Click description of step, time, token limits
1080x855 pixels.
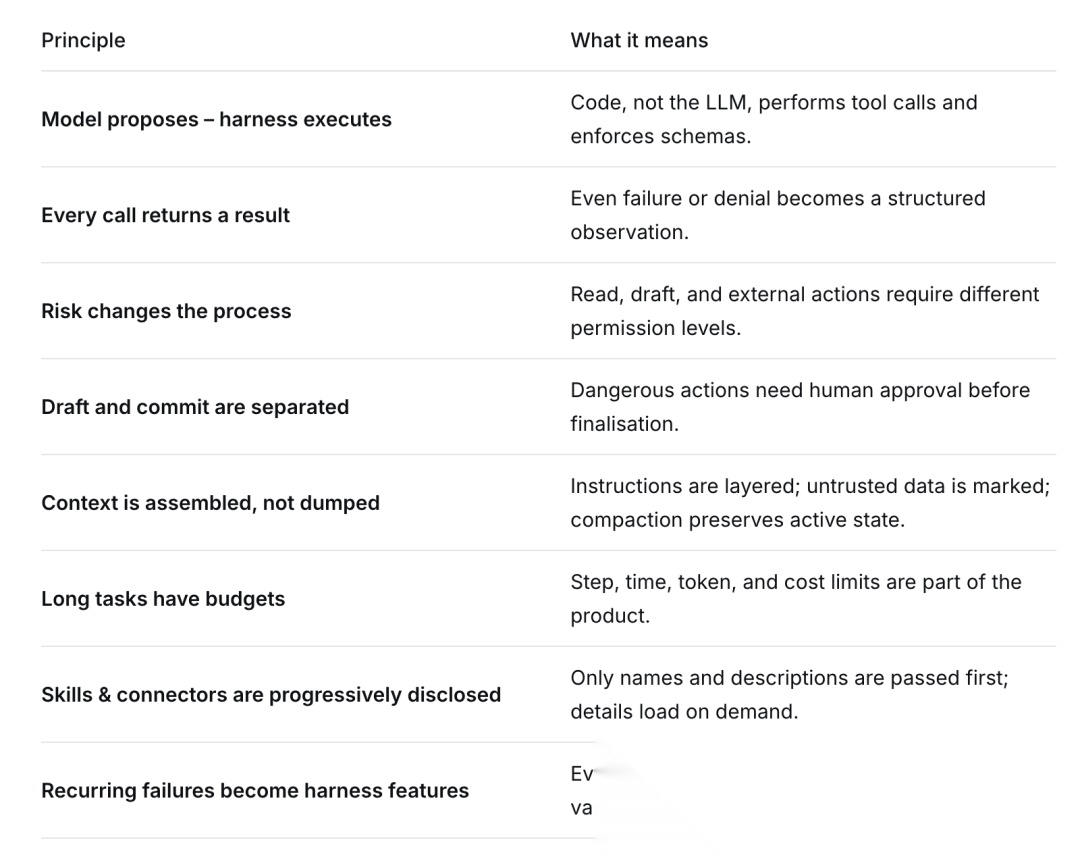[x=796, y=598]
